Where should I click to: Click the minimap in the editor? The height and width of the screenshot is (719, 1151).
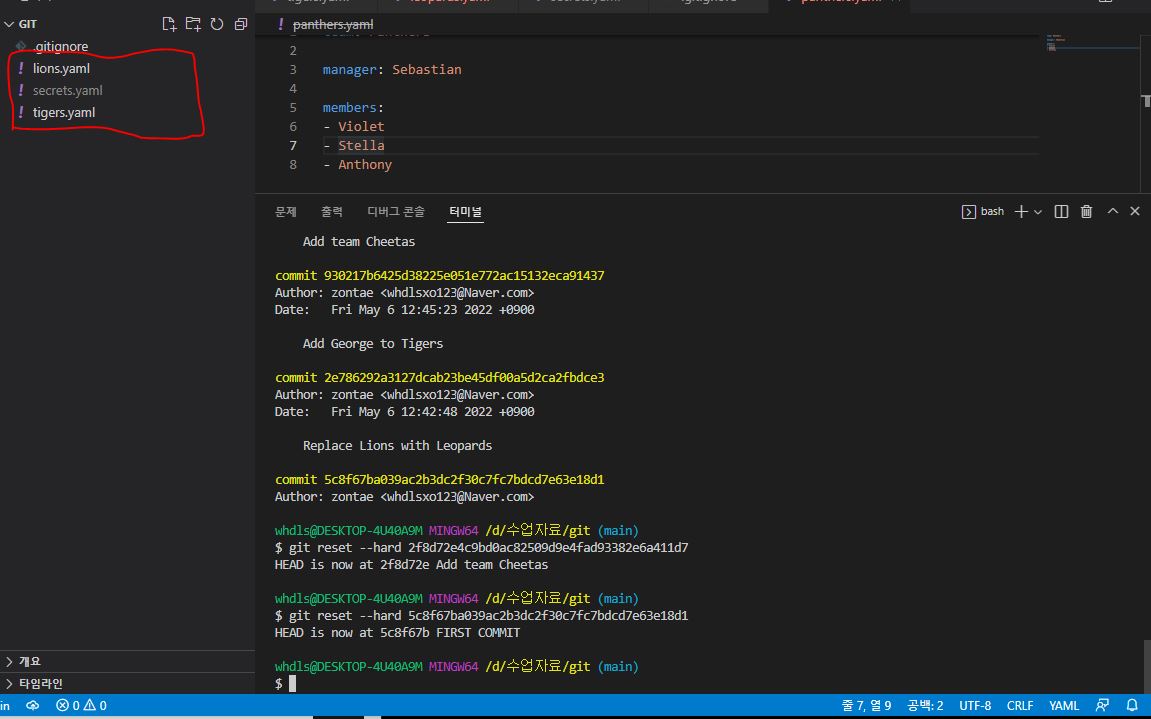[x=1092, y=44]
